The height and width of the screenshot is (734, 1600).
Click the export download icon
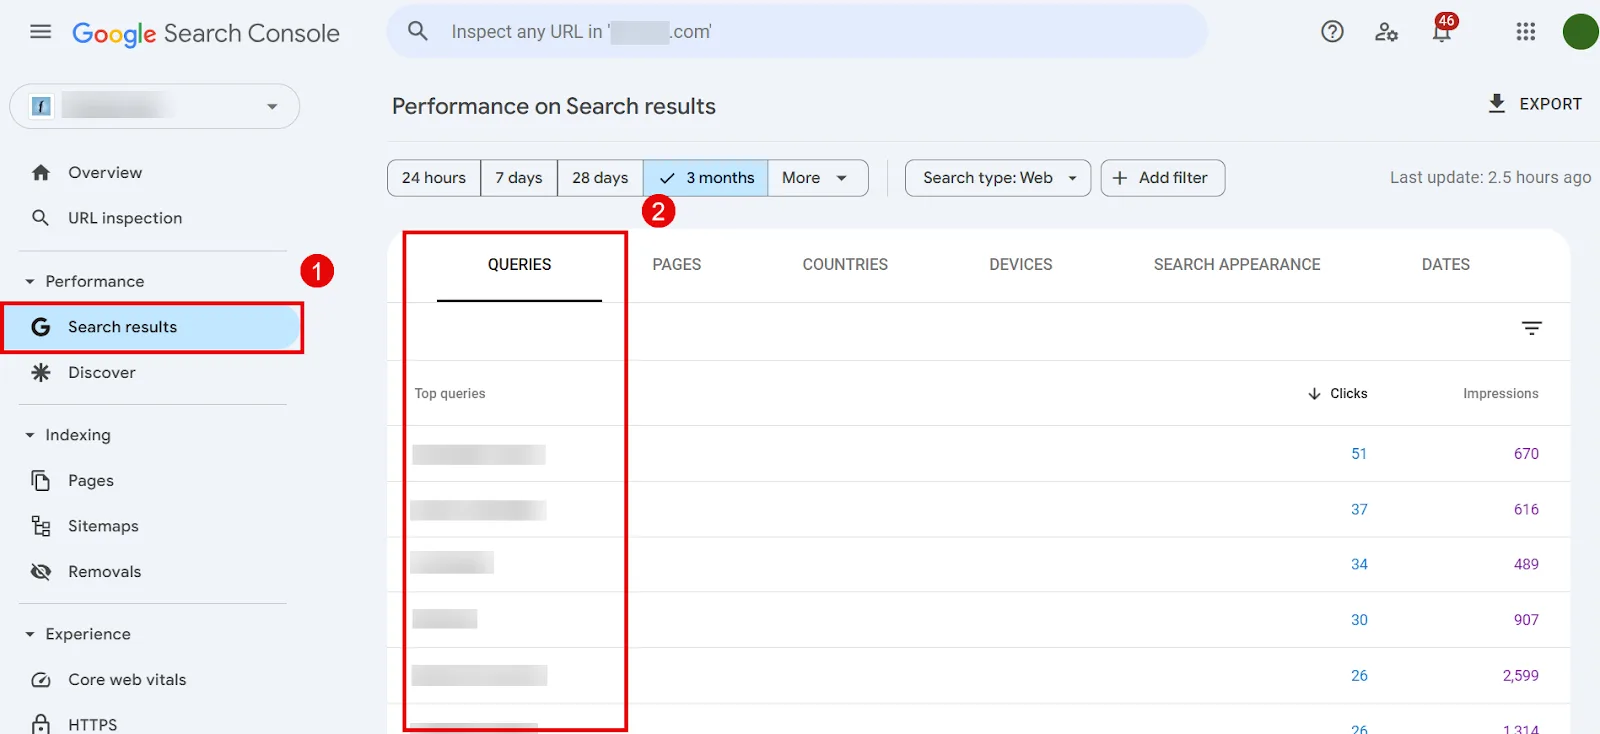coord(1497,104)
